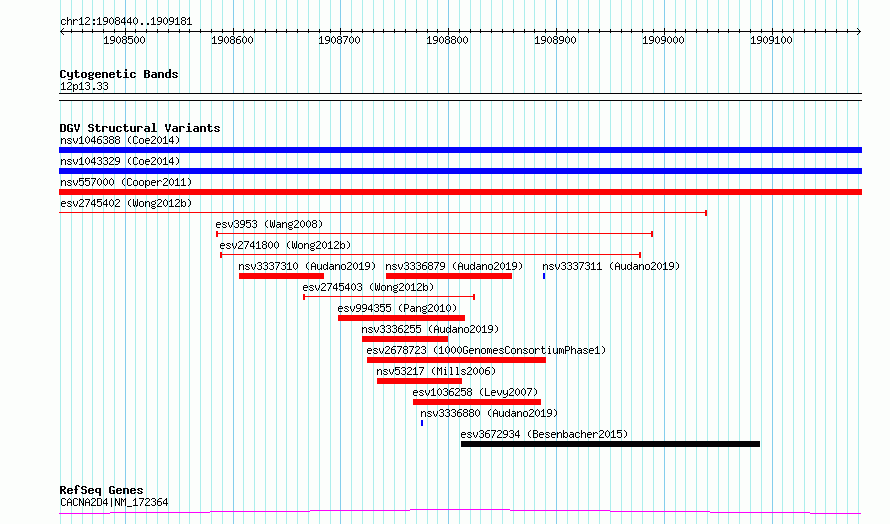
Task: Open the esv2678723 (1000GenomesConsortiumPhase1) label
Action: point(486,350)
